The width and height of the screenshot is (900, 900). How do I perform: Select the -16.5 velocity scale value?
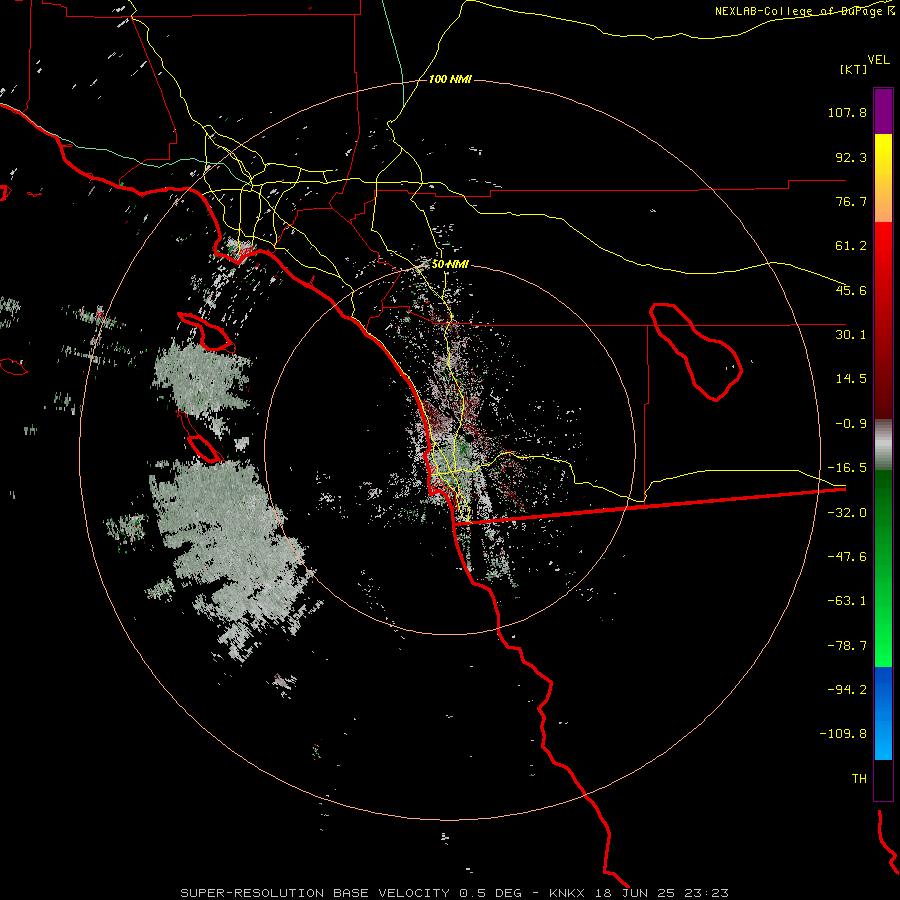coord(847,468)
